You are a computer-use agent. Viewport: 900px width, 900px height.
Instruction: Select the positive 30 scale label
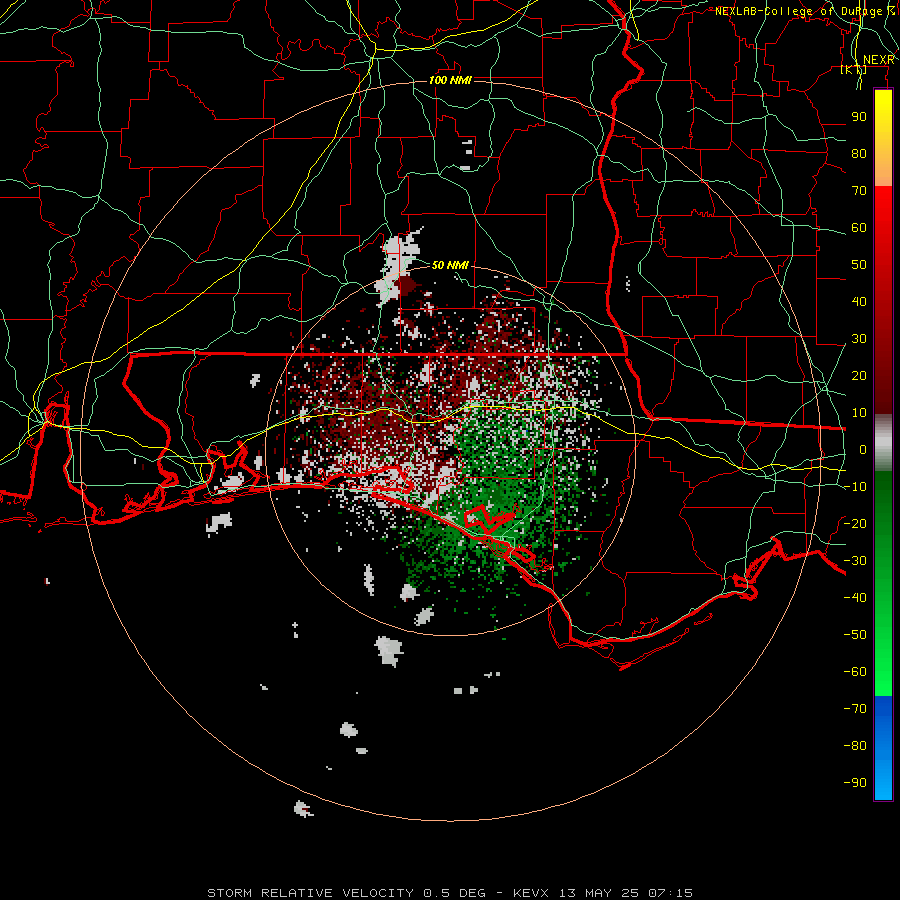tap(859, 339)
